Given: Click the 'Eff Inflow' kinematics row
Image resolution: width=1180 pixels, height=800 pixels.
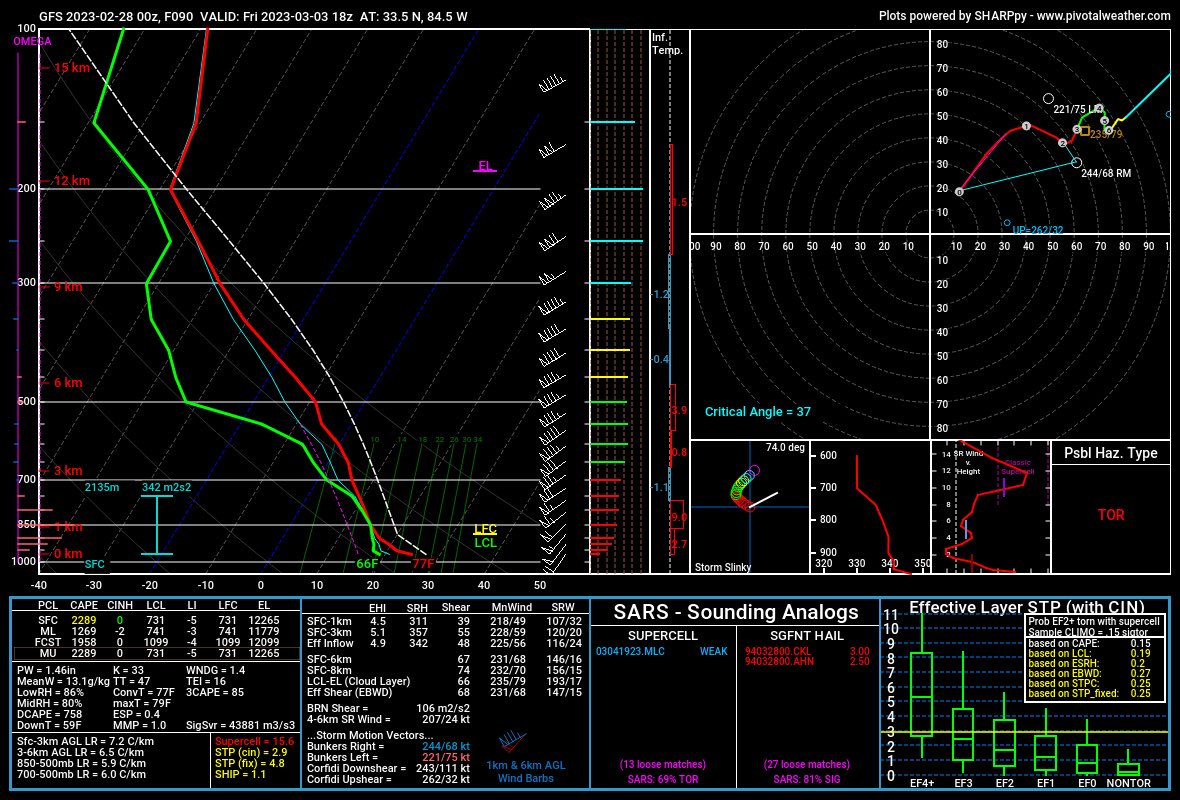Looking at the screenshot, I should [444, 643].
